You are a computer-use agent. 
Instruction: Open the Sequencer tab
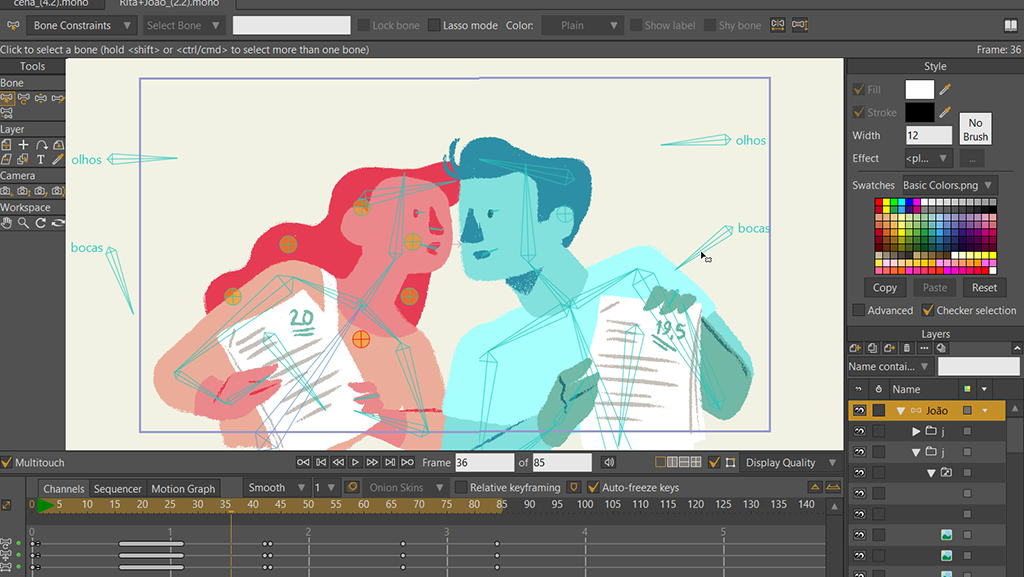[118, 489]
